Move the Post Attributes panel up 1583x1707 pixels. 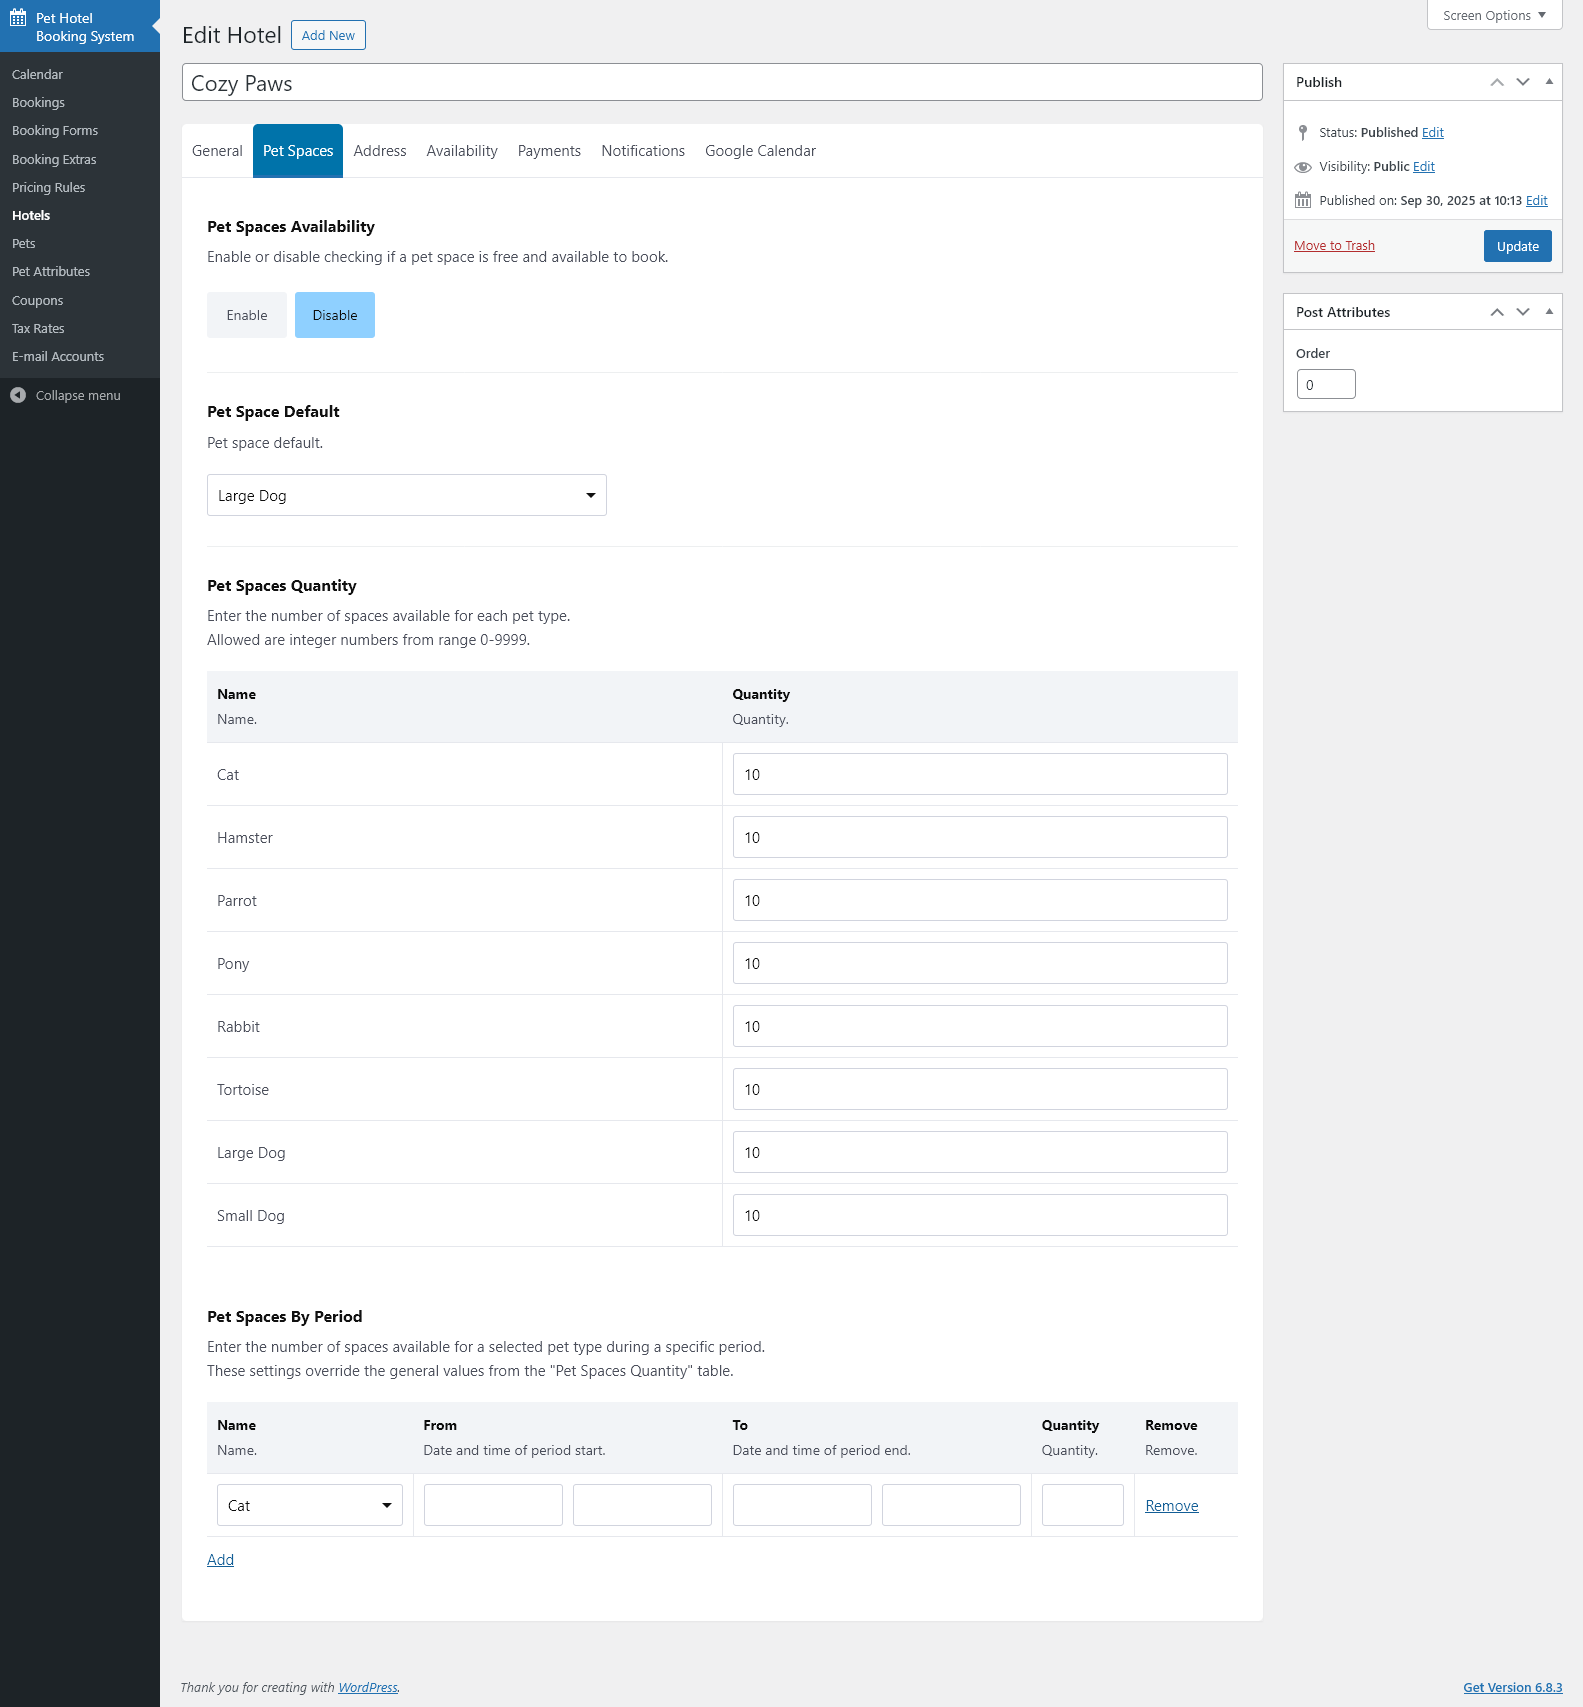pos(1496,312)
